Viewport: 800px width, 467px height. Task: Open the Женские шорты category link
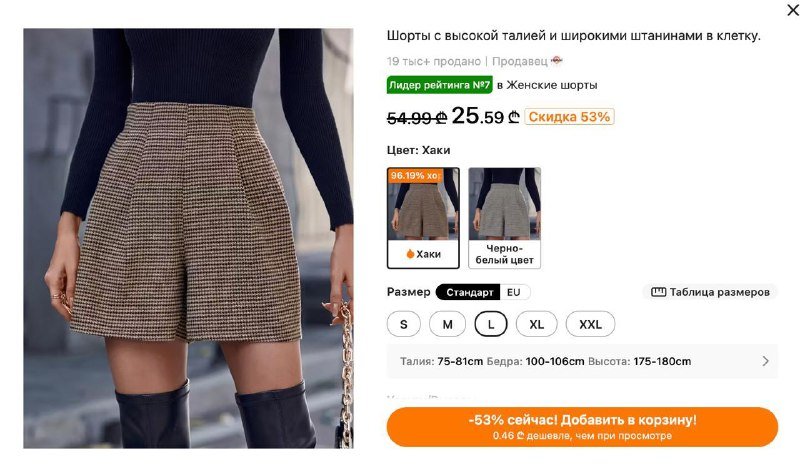click(552, 85)
